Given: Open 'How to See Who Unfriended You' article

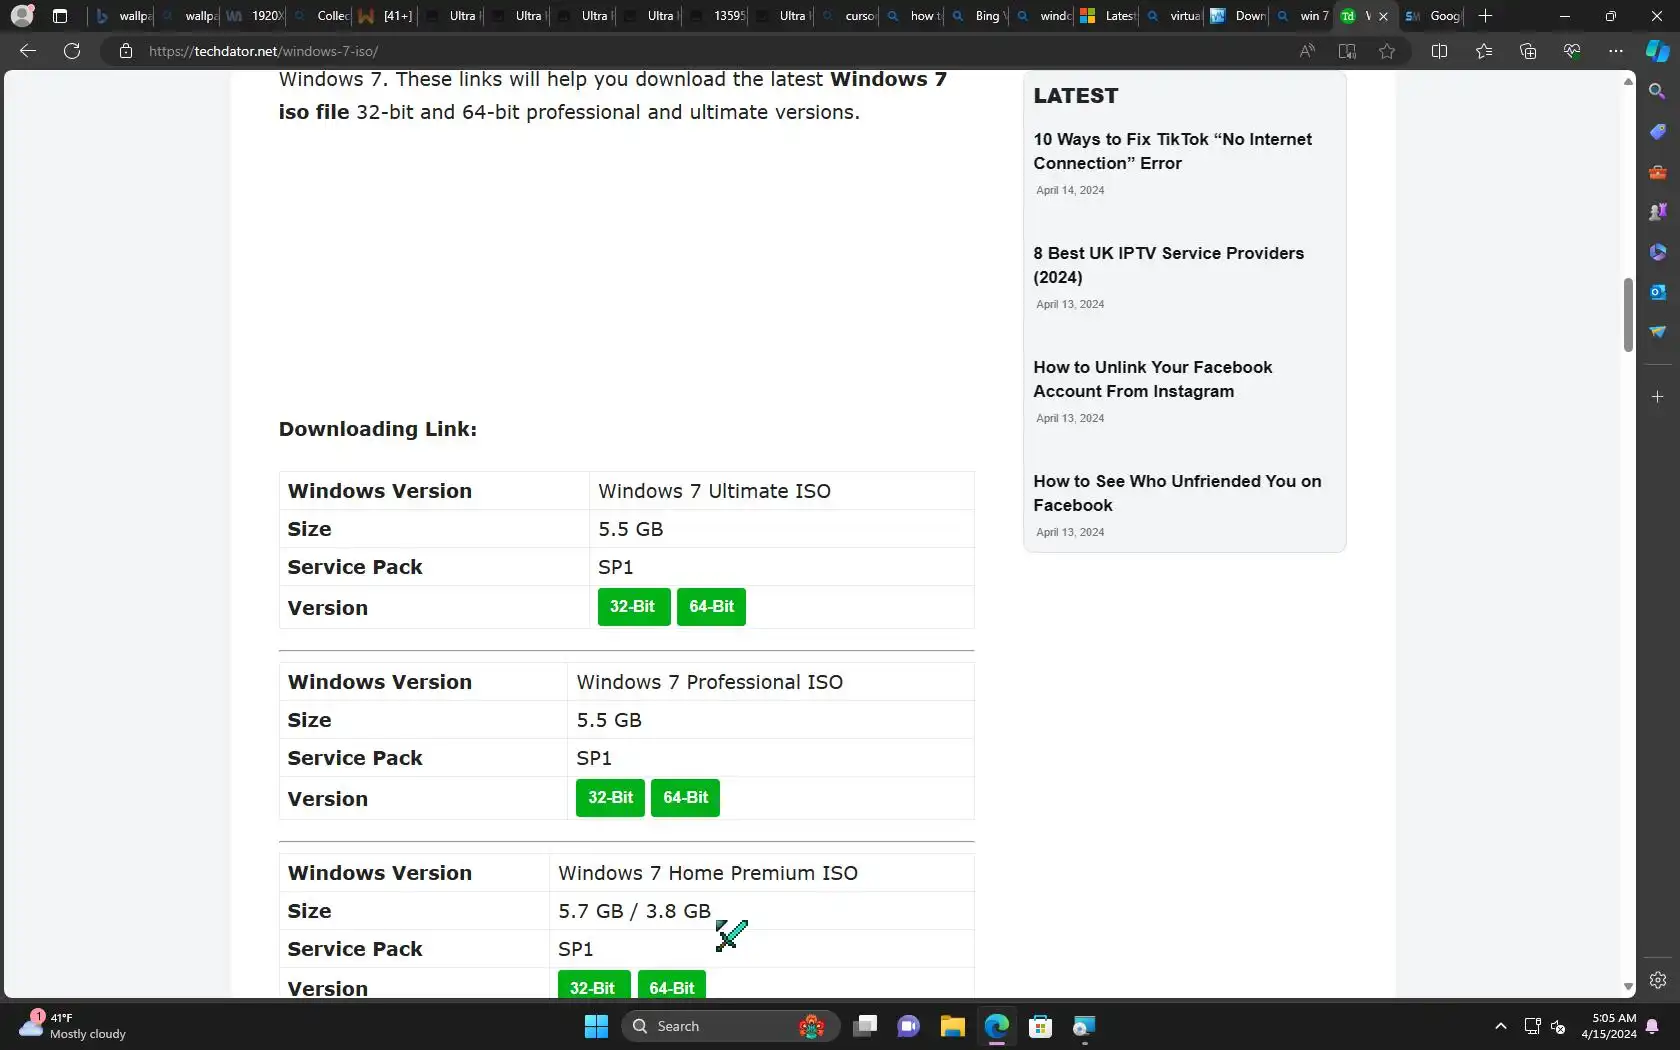Looking at the screenshot, I should pyautogui.click(x=1177, y=493).
